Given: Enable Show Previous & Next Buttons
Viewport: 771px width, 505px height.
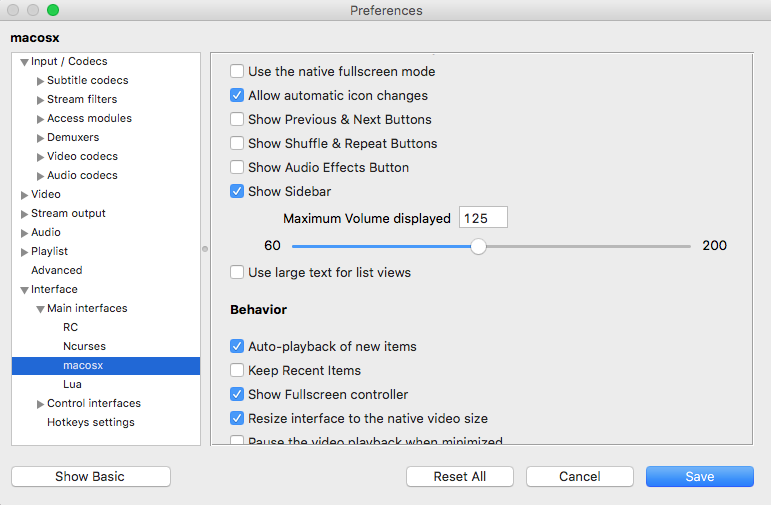Looking at the screenshot, I should (x=237, y=120).
